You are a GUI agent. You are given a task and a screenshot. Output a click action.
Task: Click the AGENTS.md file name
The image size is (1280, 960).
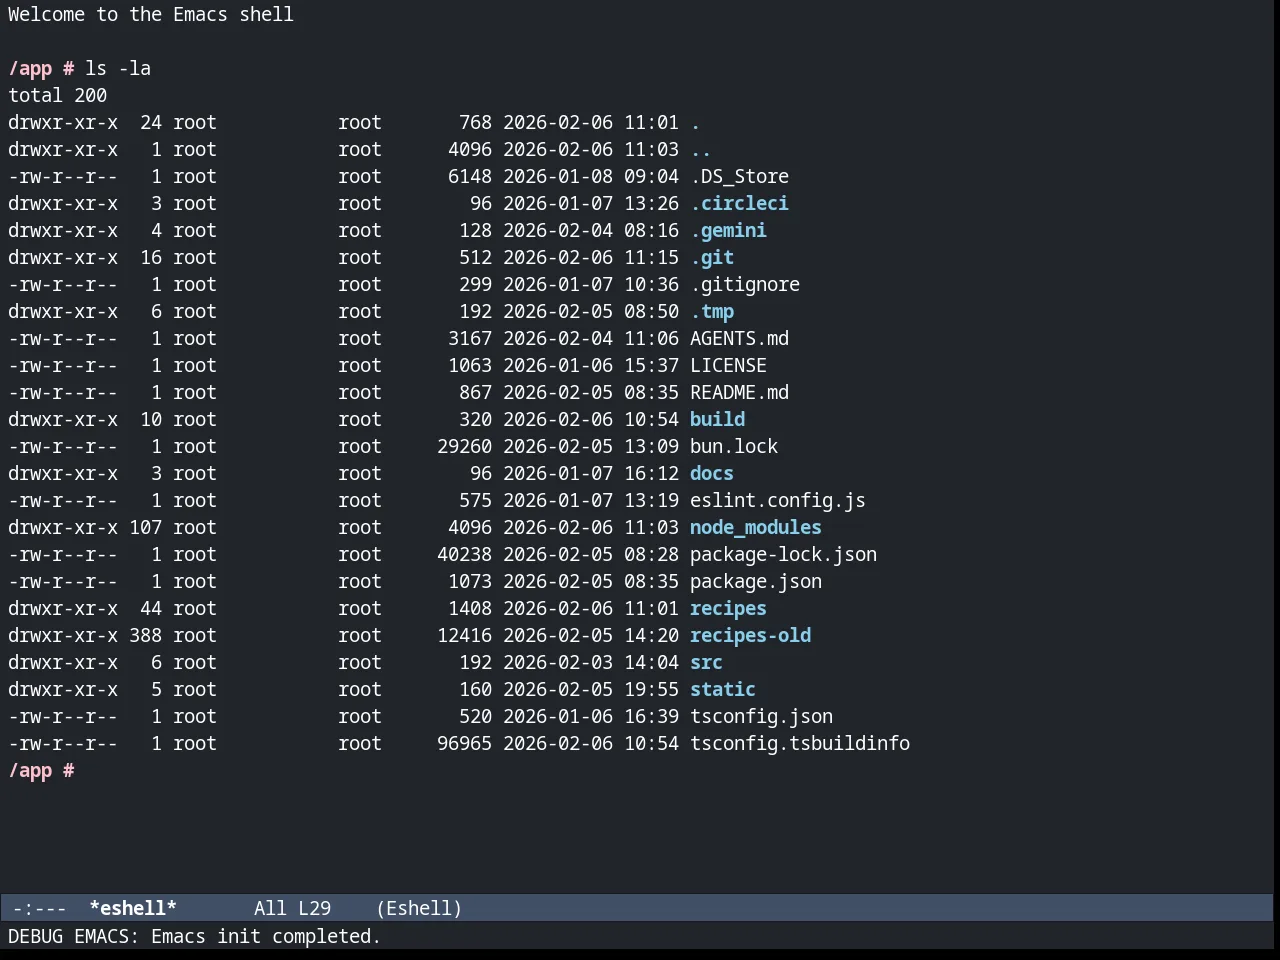point(739,338)
